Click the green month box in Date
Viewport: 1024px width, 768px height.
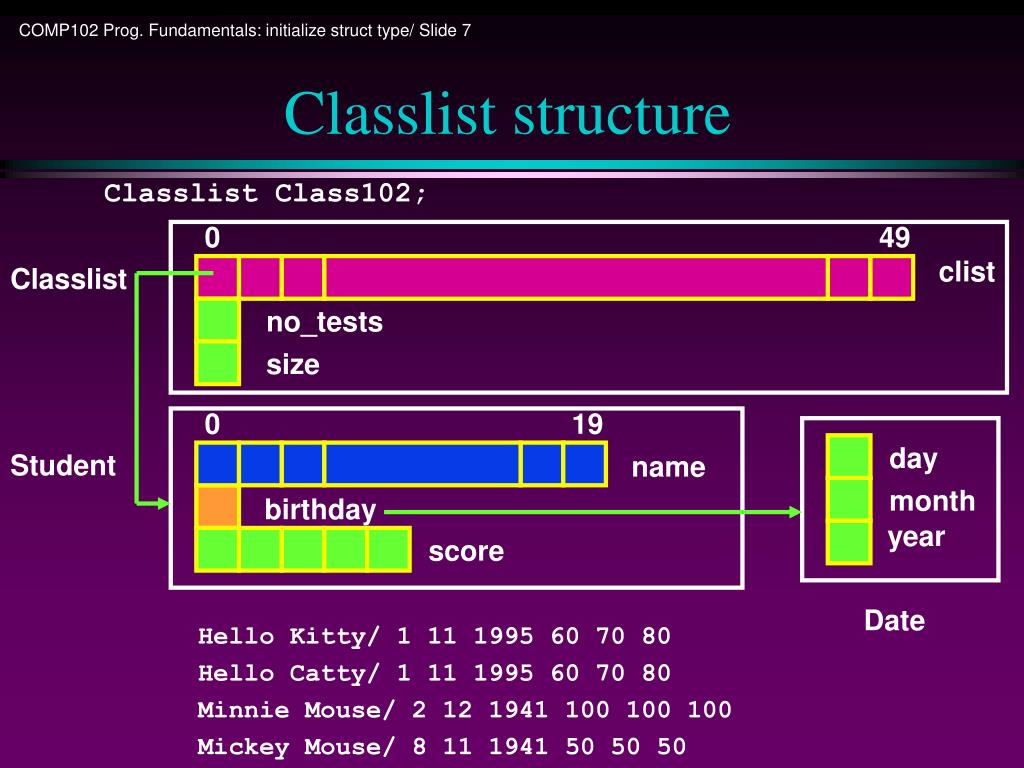[x=848, y=499]
